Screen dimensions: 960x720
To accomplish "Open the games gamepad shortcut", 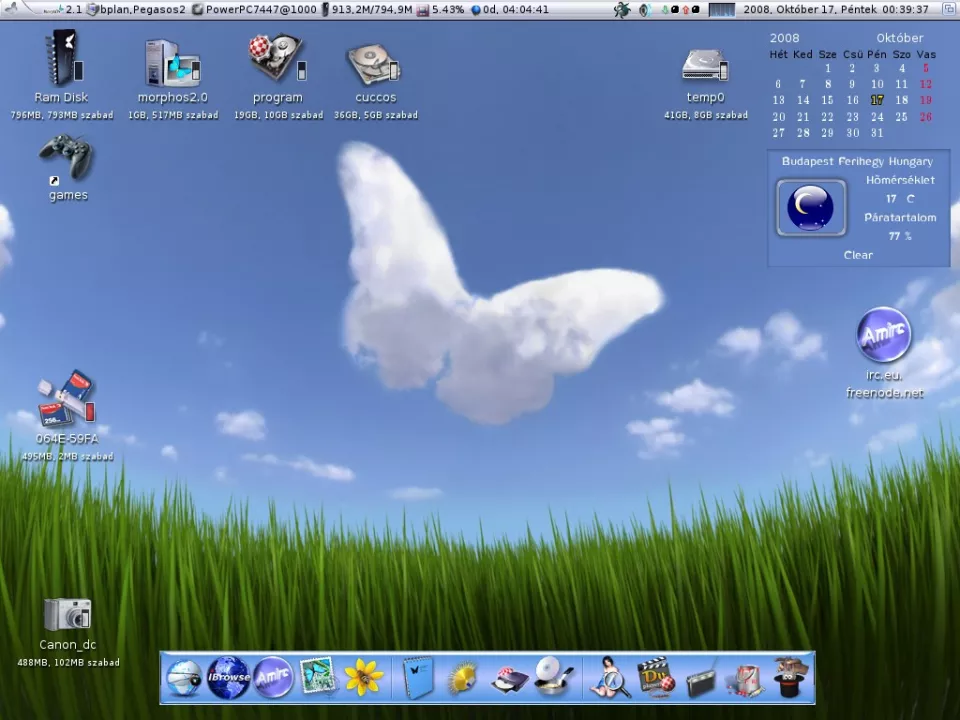I will [67, 158].
